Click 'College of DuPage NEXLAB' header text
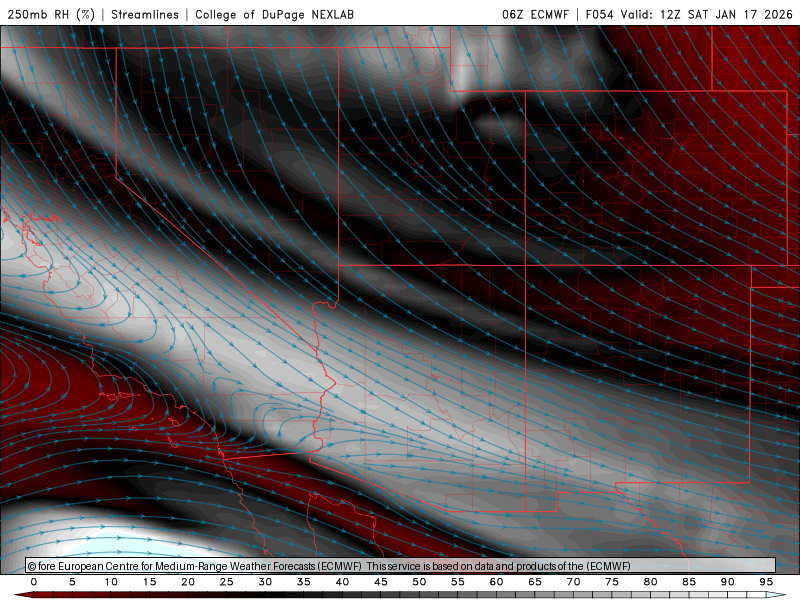The height and width of the screenshot is (600, 800). [x=274, y=14]
